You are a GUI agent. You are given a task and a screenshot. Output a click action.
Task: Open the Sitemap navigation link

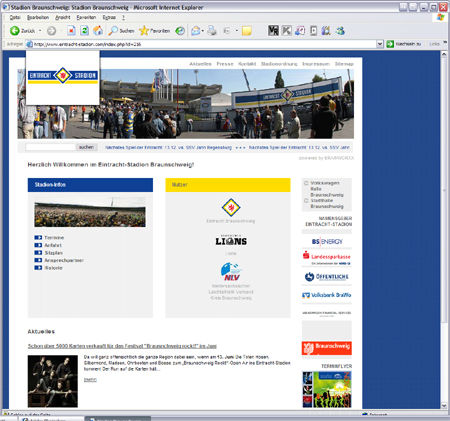point(344,64)
